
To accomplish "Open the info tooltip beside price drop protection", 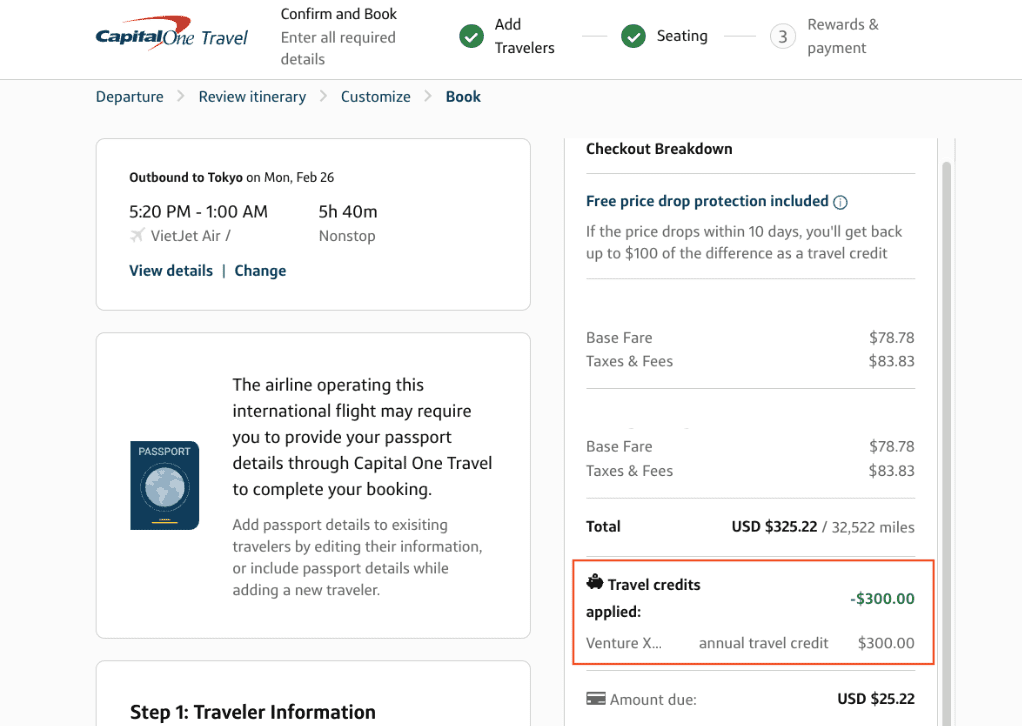I will click(839, 200).
